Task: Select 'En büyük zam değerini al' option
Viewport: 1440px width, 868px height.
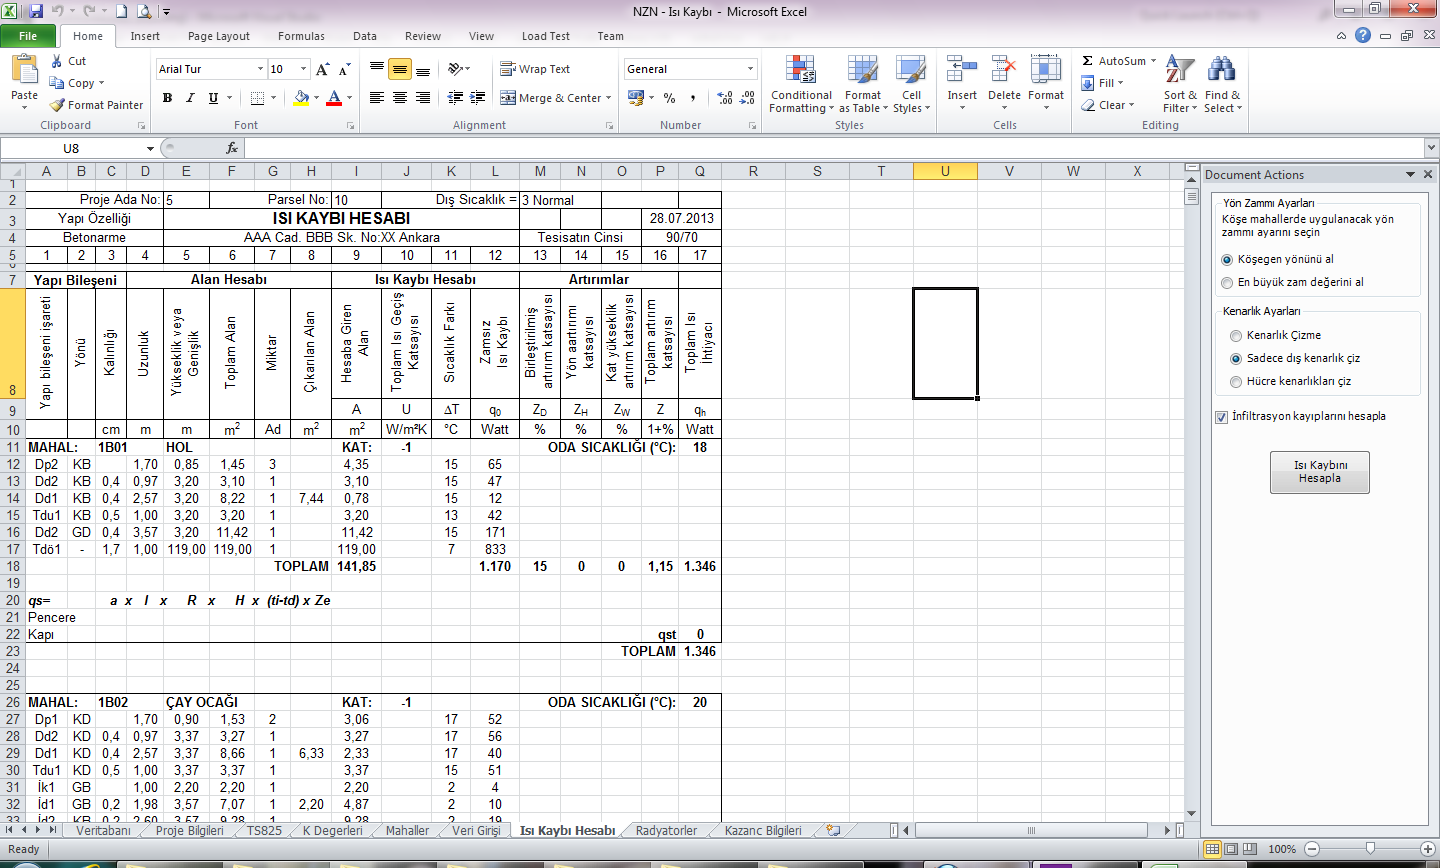Action: [x=1227, y=283]
